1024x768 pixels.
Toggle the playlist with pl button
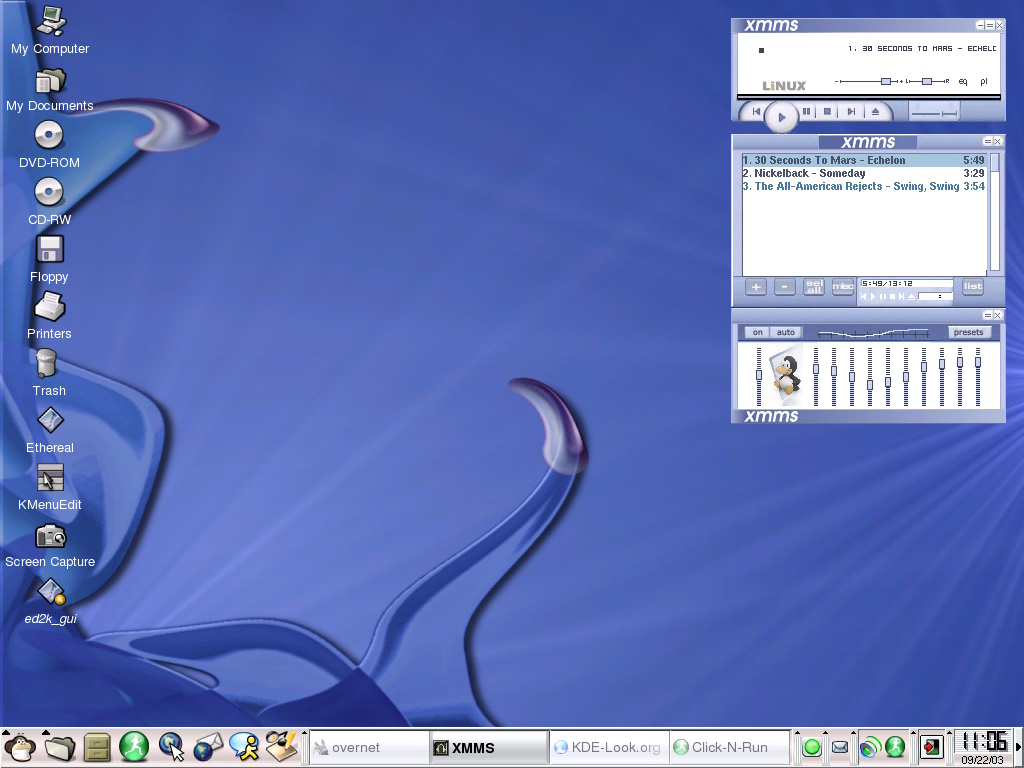point(984,82)
